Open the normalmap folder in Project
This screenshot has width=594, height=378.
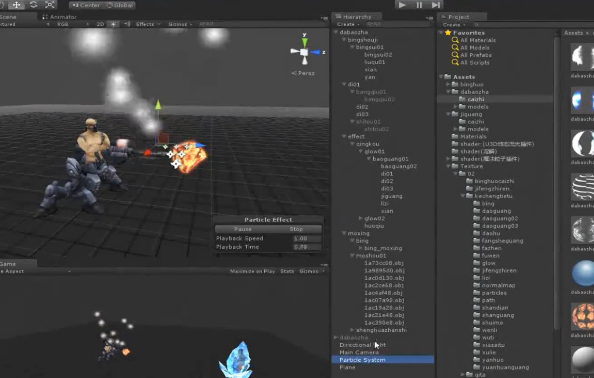498,285
